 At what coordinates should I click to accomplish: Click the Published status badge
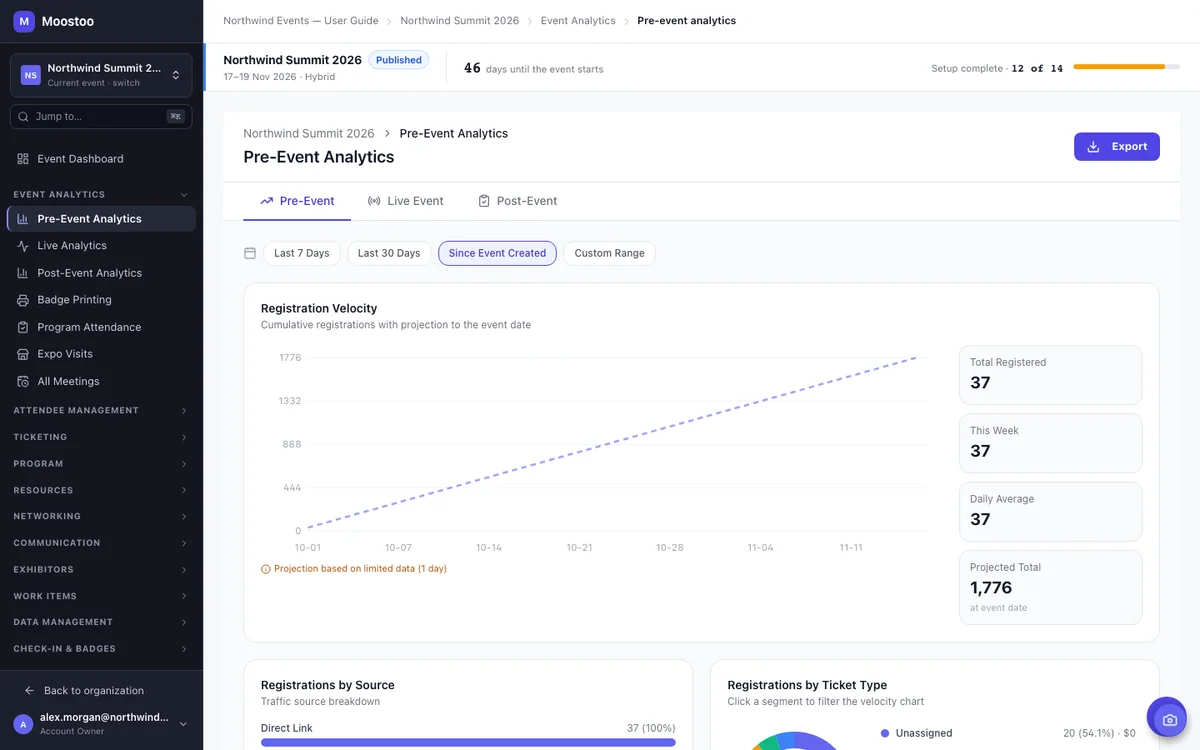(x=399, y=60)
